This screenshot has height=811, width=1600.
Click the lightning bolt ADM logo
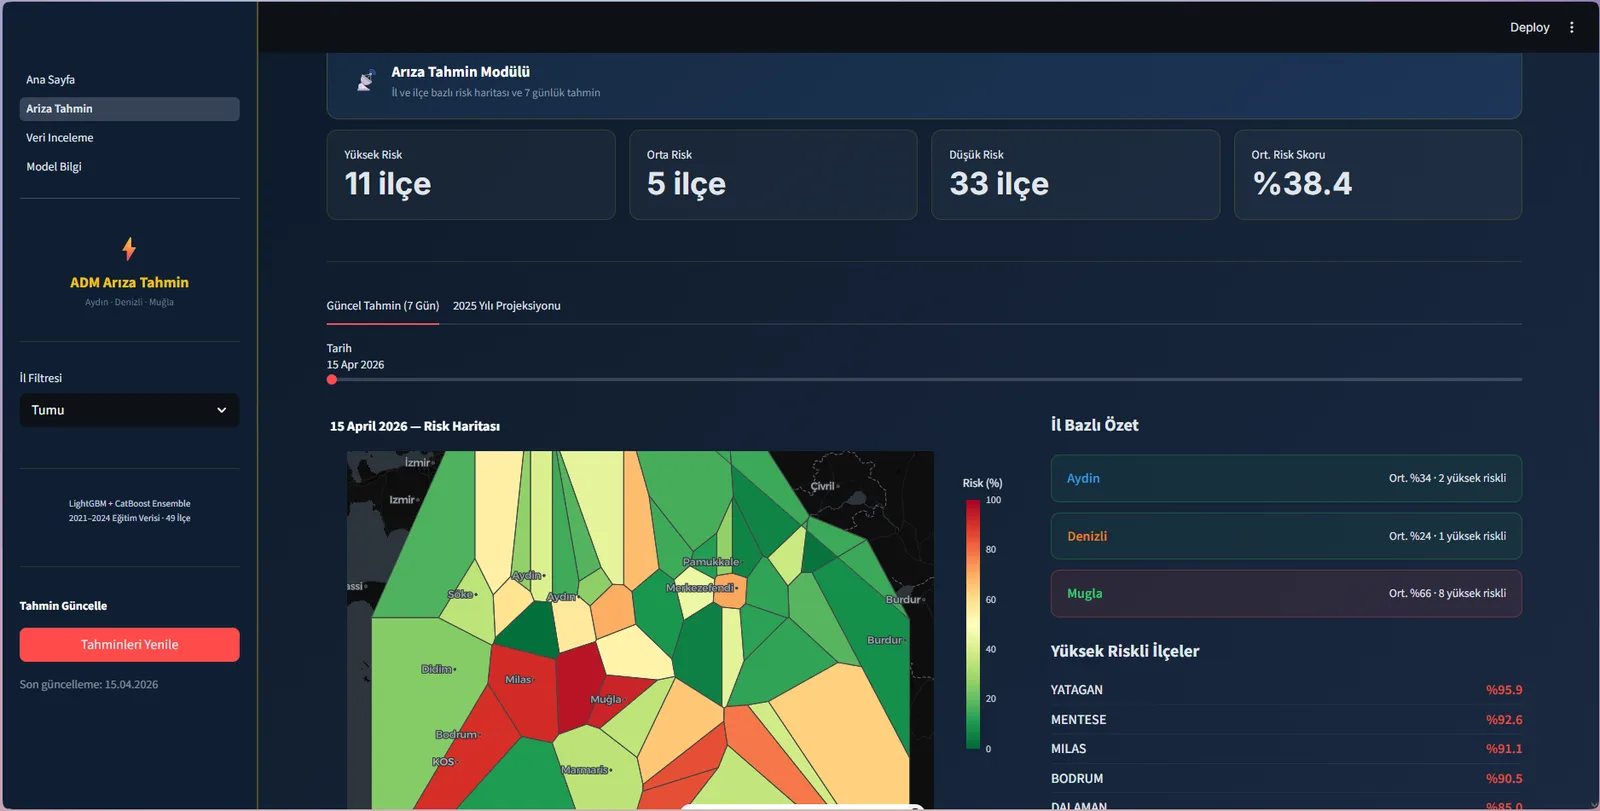point(129,248)
